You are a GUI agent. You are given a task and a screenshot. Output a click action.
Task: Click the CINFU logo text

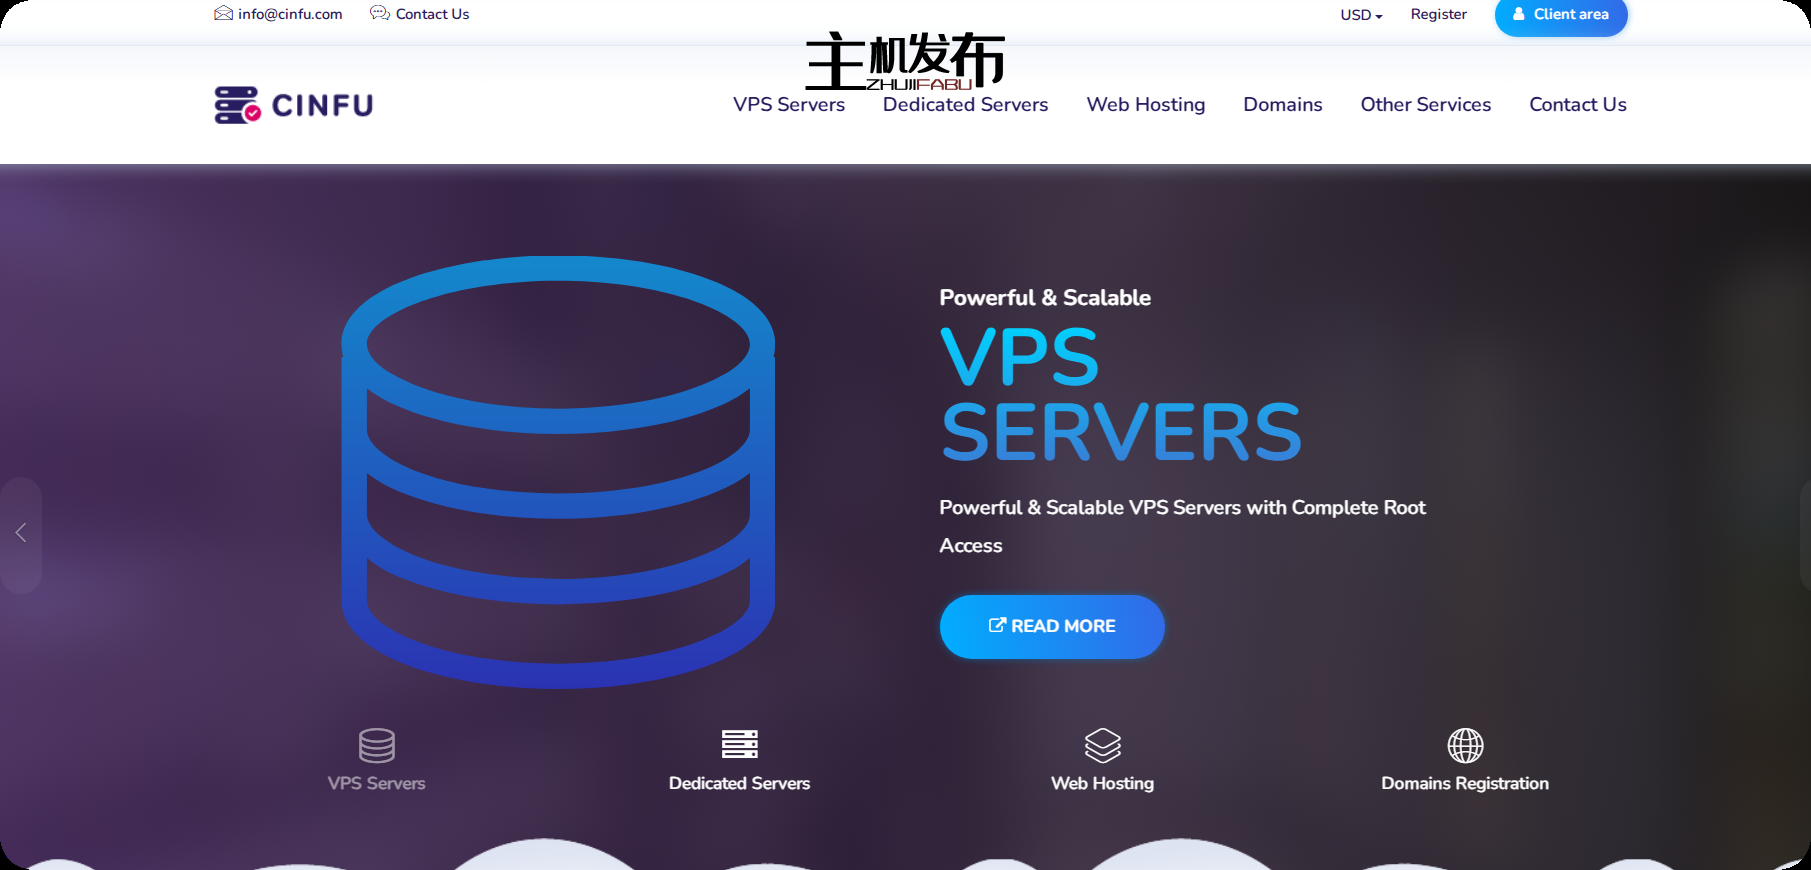(x=322, y=105)
